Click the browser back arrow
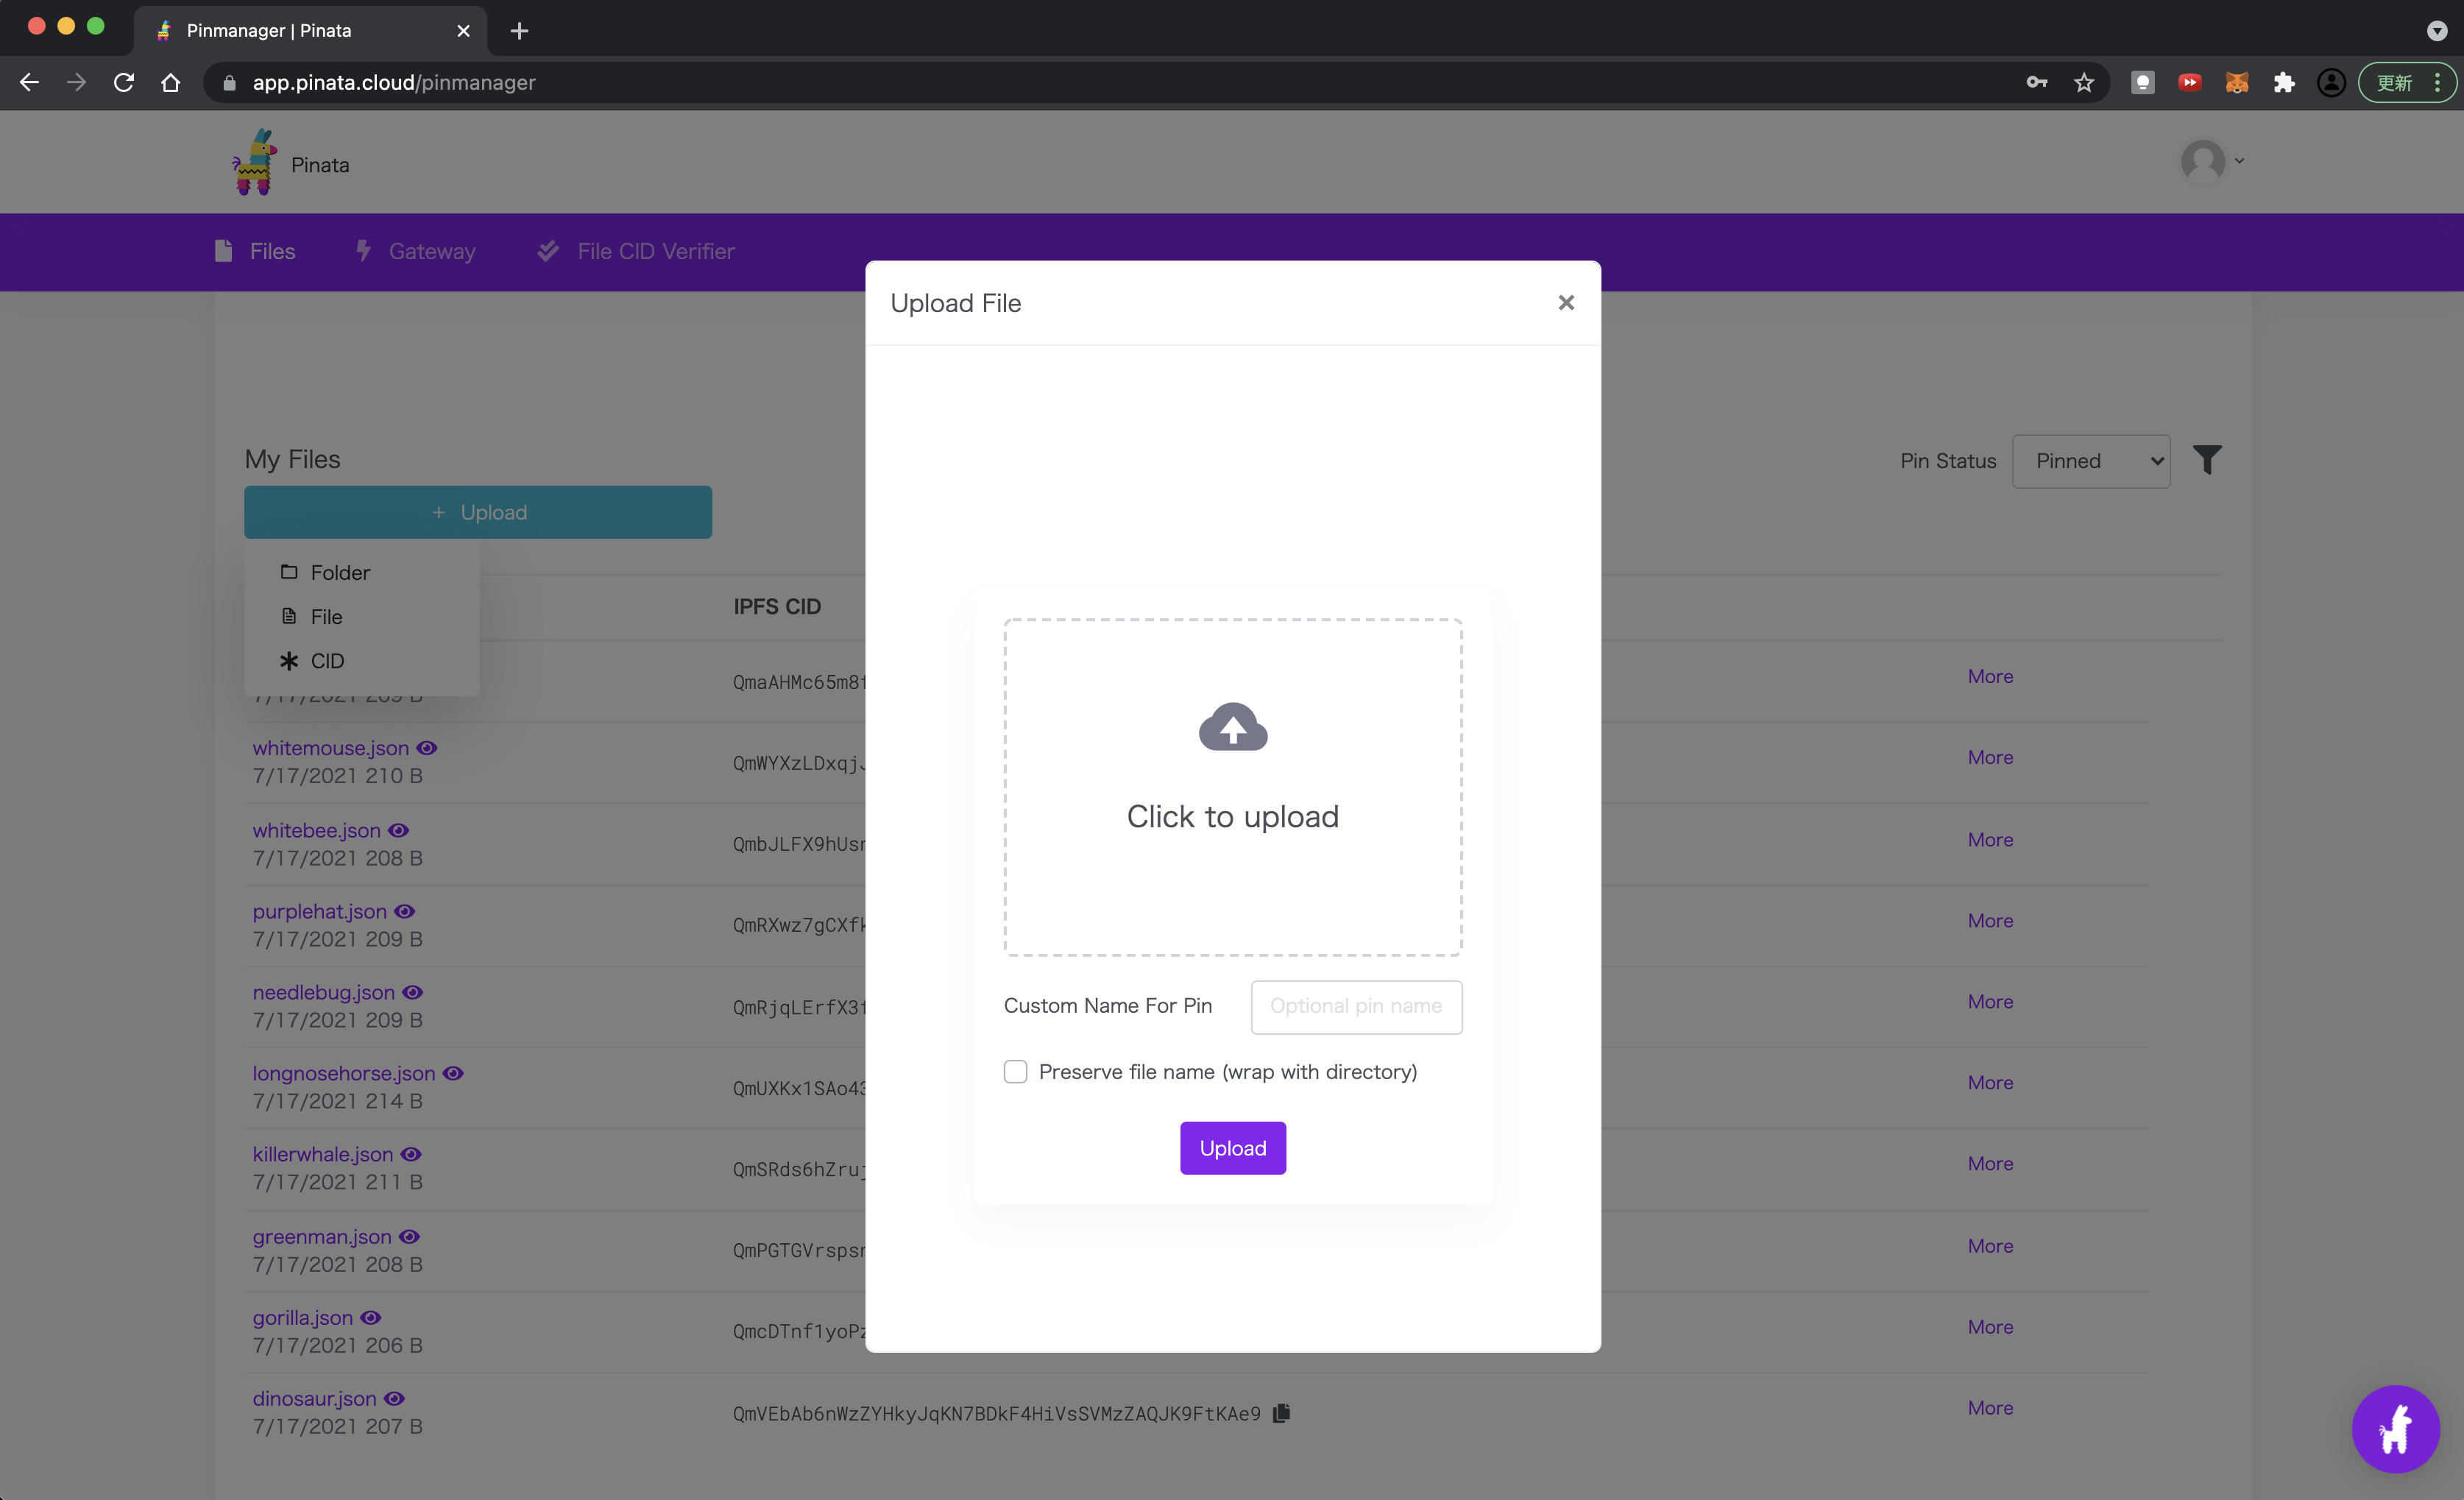The width and height of the screenshot is (2464, 1500). (x=29, y=82)
